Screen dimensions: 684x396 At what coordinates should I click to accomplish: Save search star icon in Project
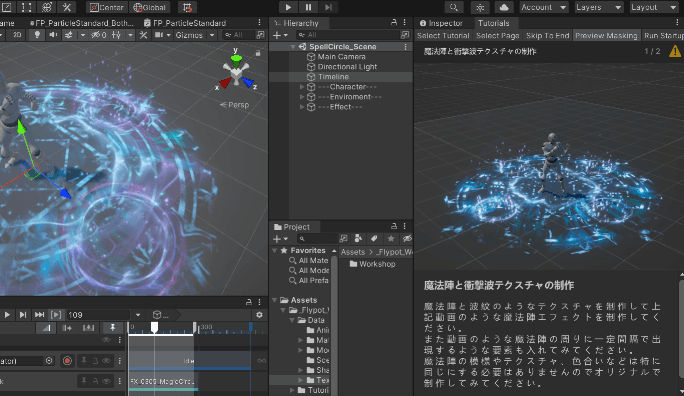pyautogui.click(x=391, y=239)
